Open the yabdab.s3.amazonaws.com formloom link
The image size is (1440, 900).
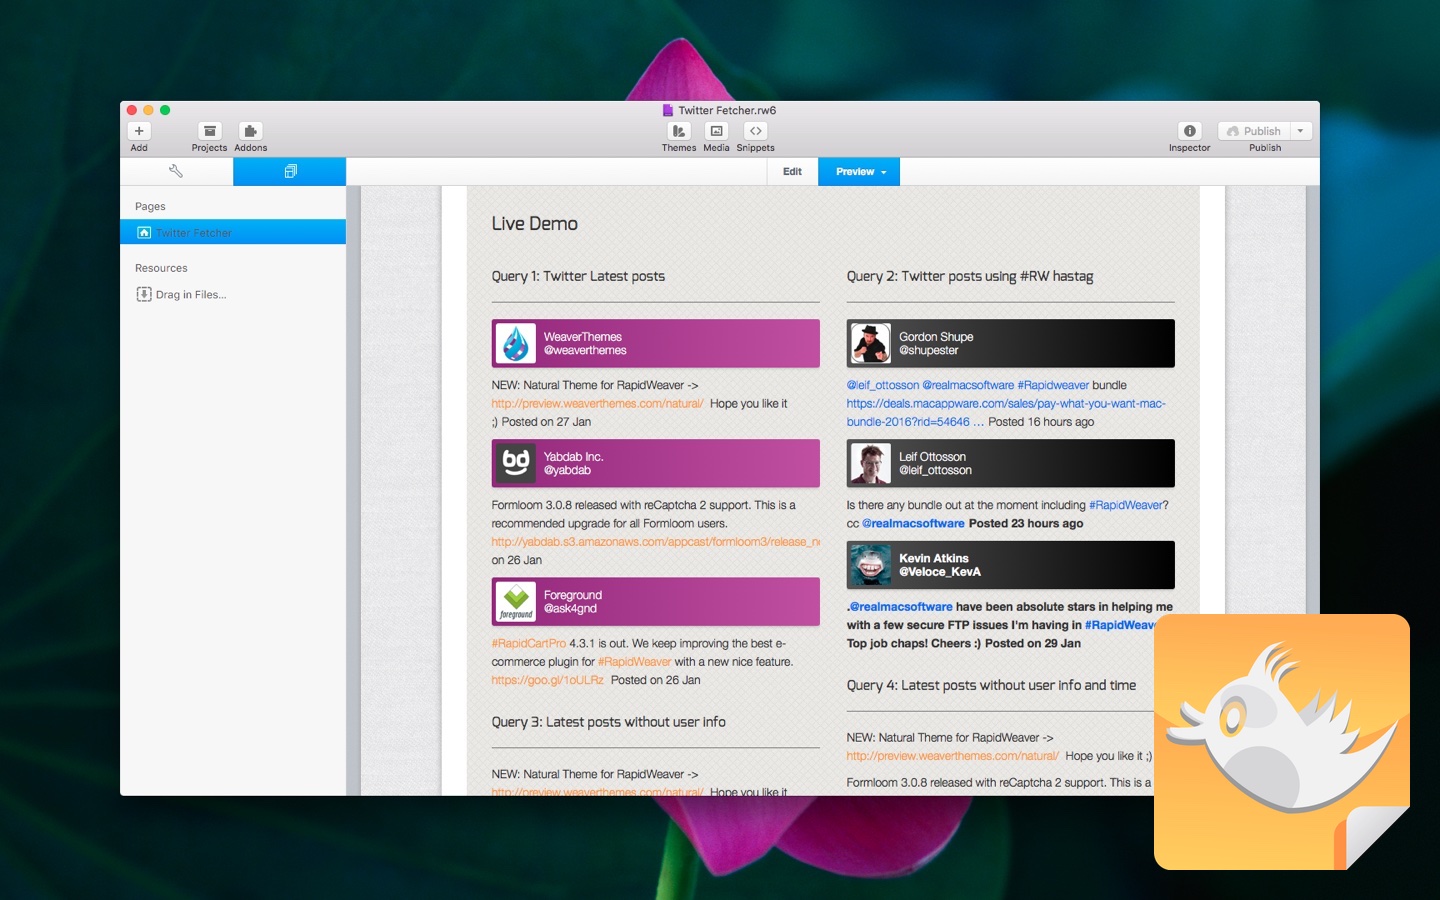click(x=655, y=542)
